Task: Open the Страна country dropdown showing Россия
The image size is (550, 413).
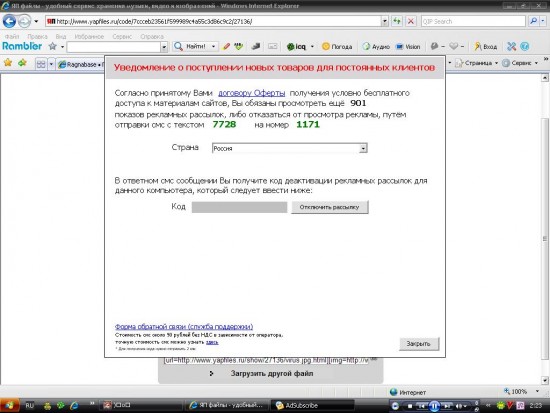Action: point(290,148)
